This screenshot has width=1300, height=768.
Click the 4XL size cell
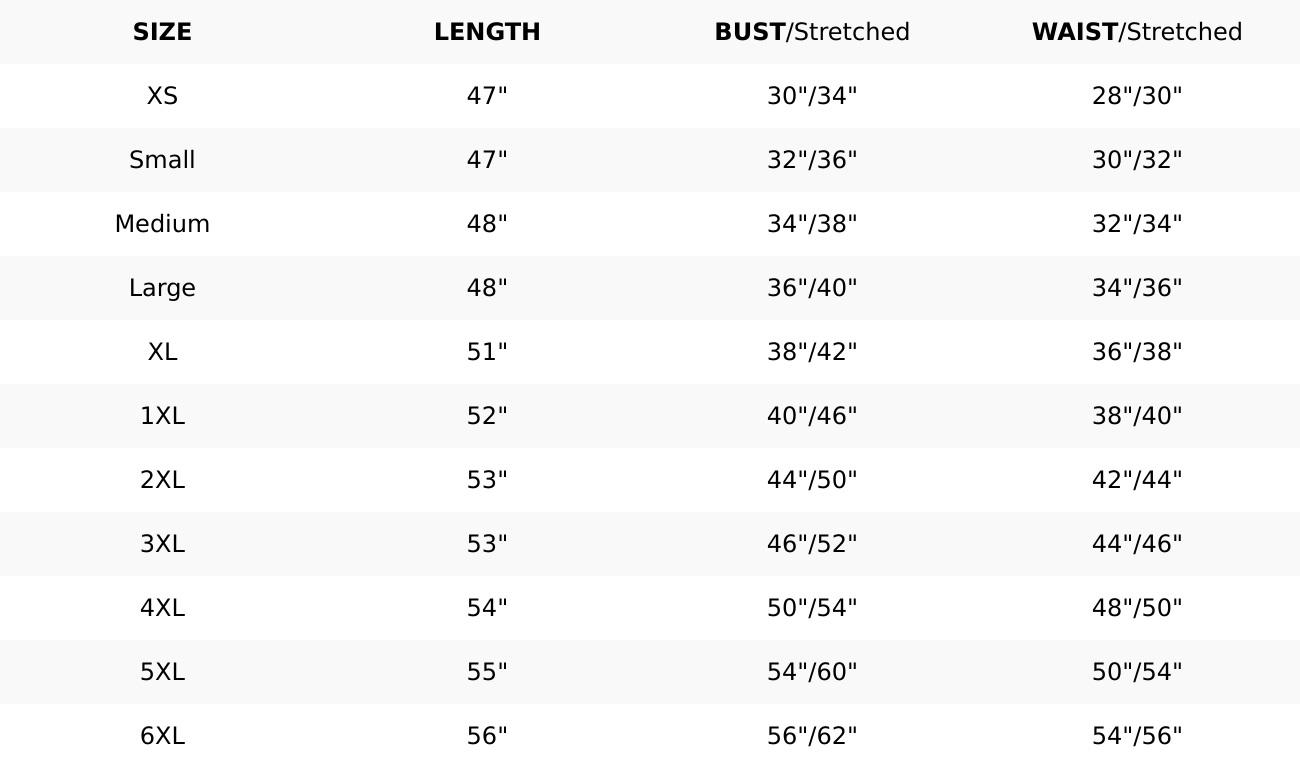tap(162, 608)
